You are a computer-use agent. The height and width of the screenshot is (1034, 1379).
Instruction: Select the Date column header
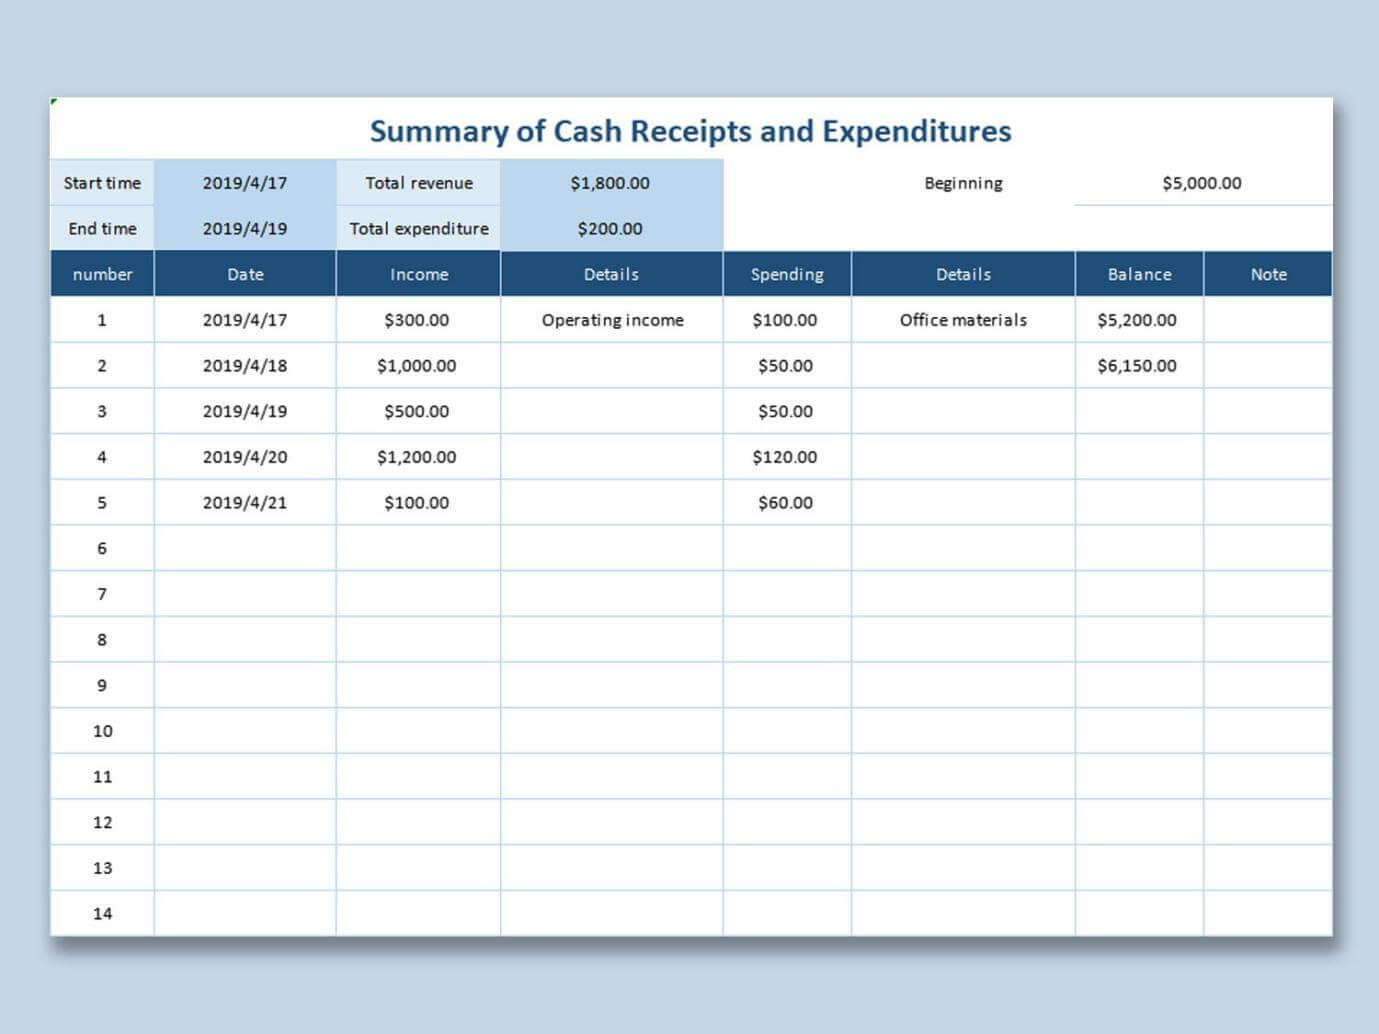[x=244, y=273]
